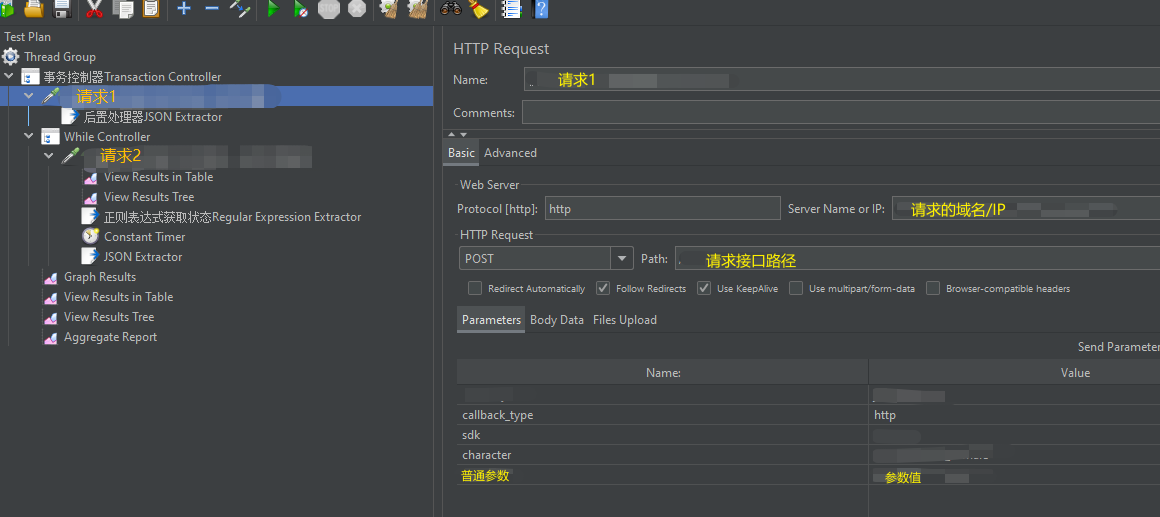The height and width of the screenshot is (517, 1160).
Task: Click the Comments input field
Action: point(841,112)
